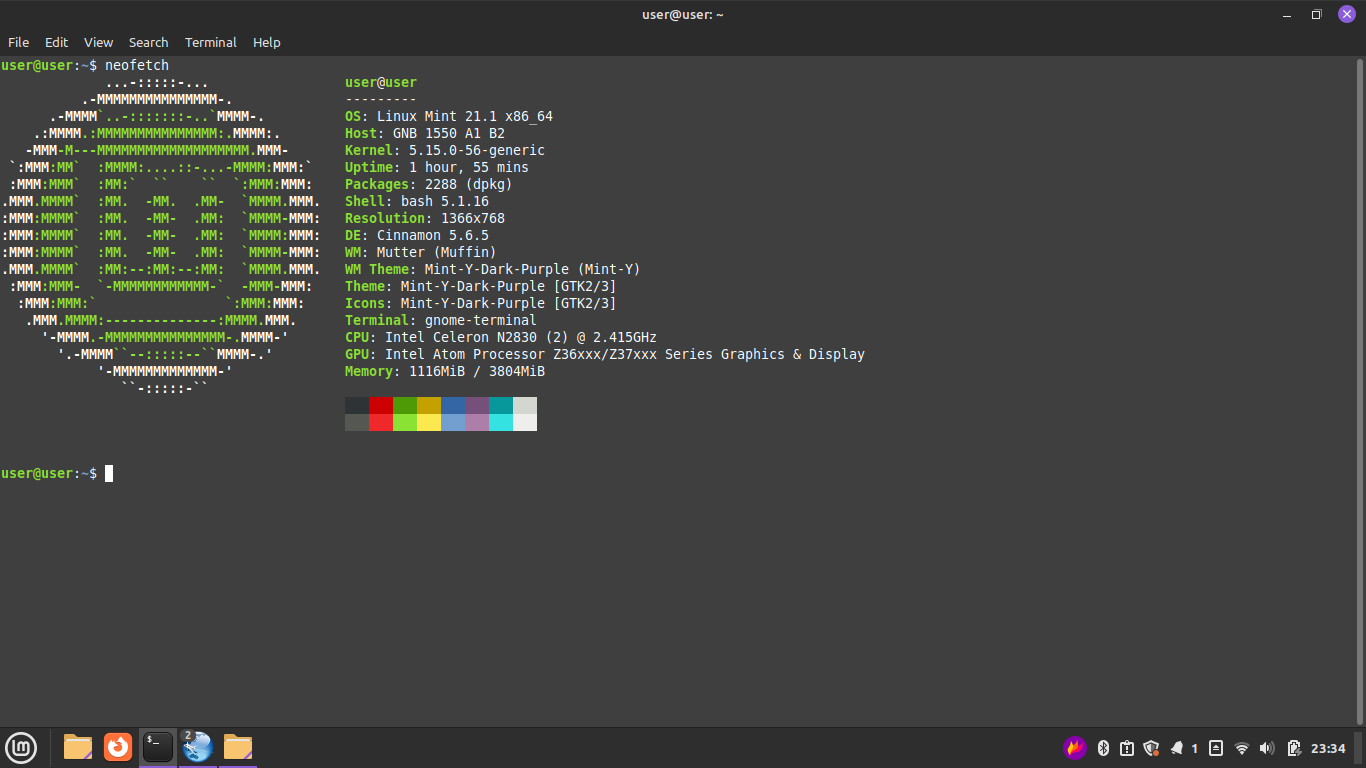Click the window title "user@user: ~"

(x=683, y=14)
